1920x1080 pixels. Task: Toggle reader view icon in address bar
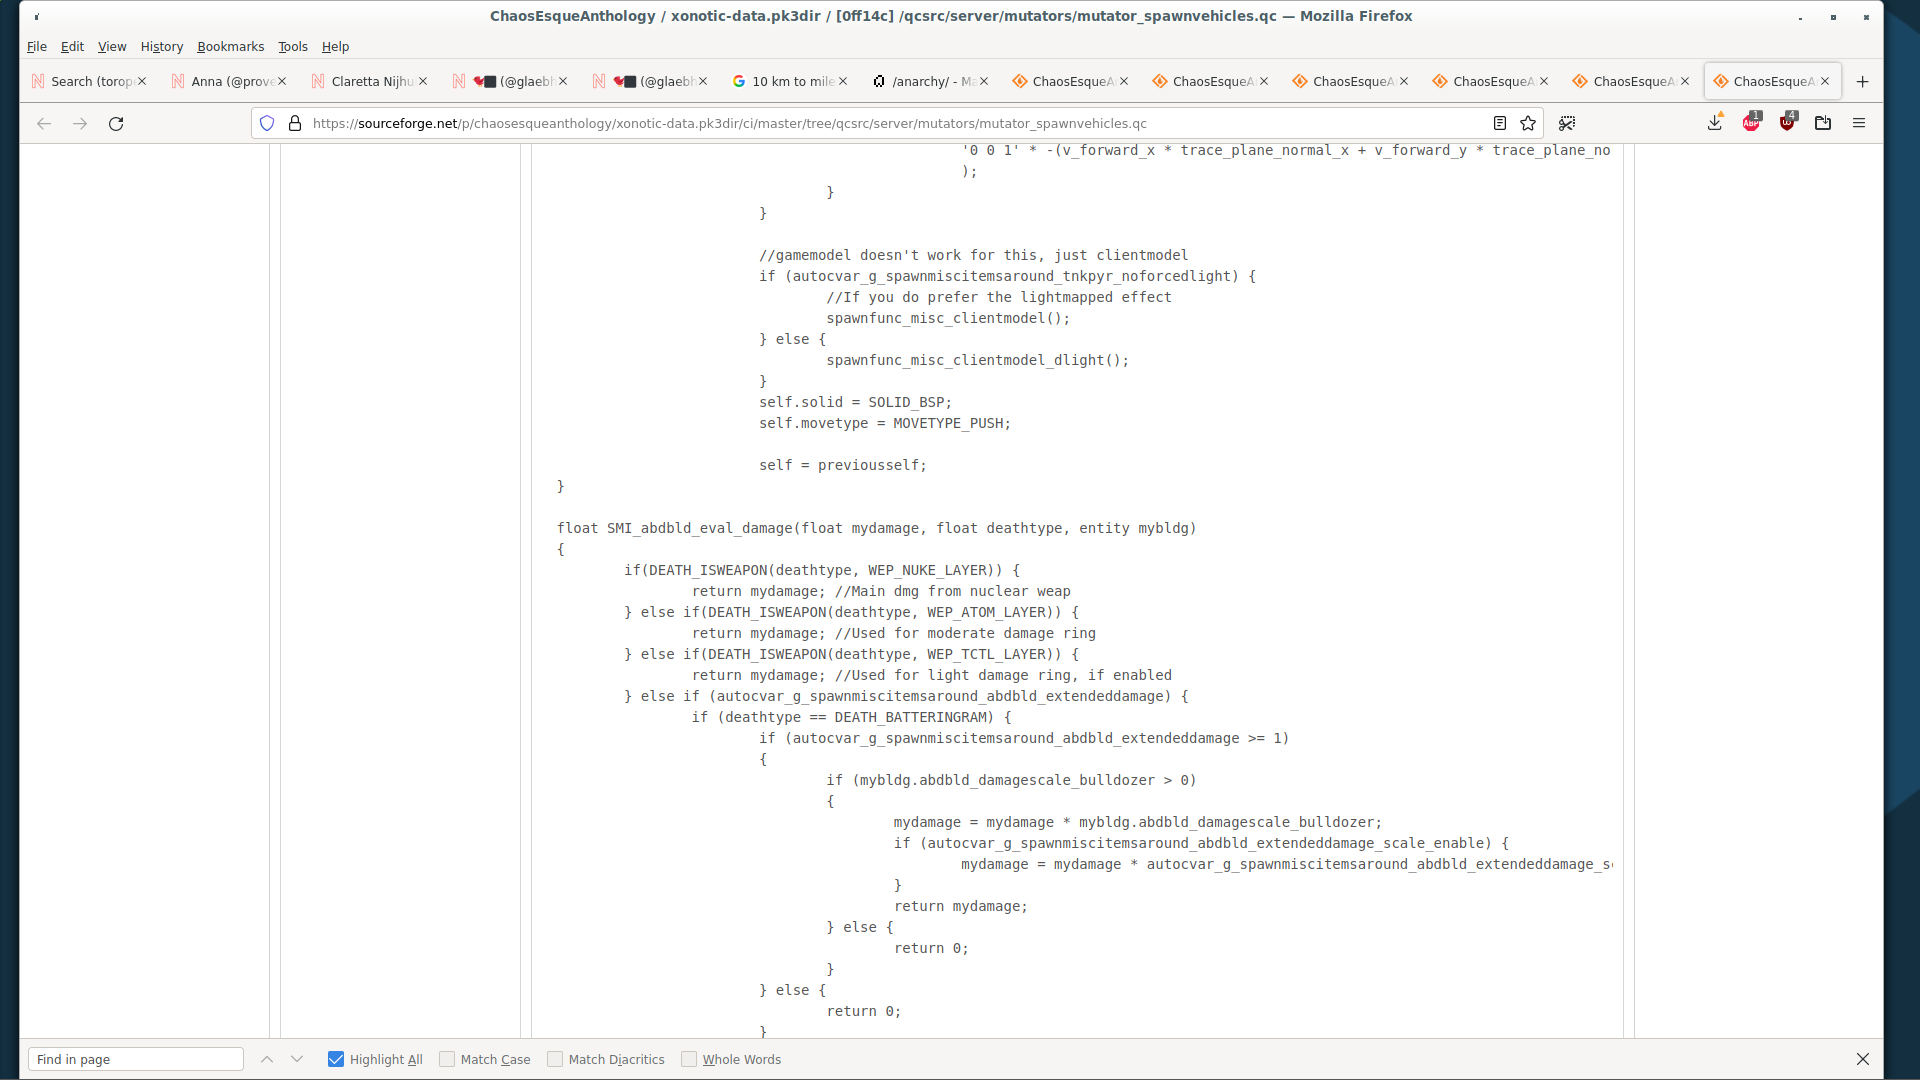[x=1499, y=123]
